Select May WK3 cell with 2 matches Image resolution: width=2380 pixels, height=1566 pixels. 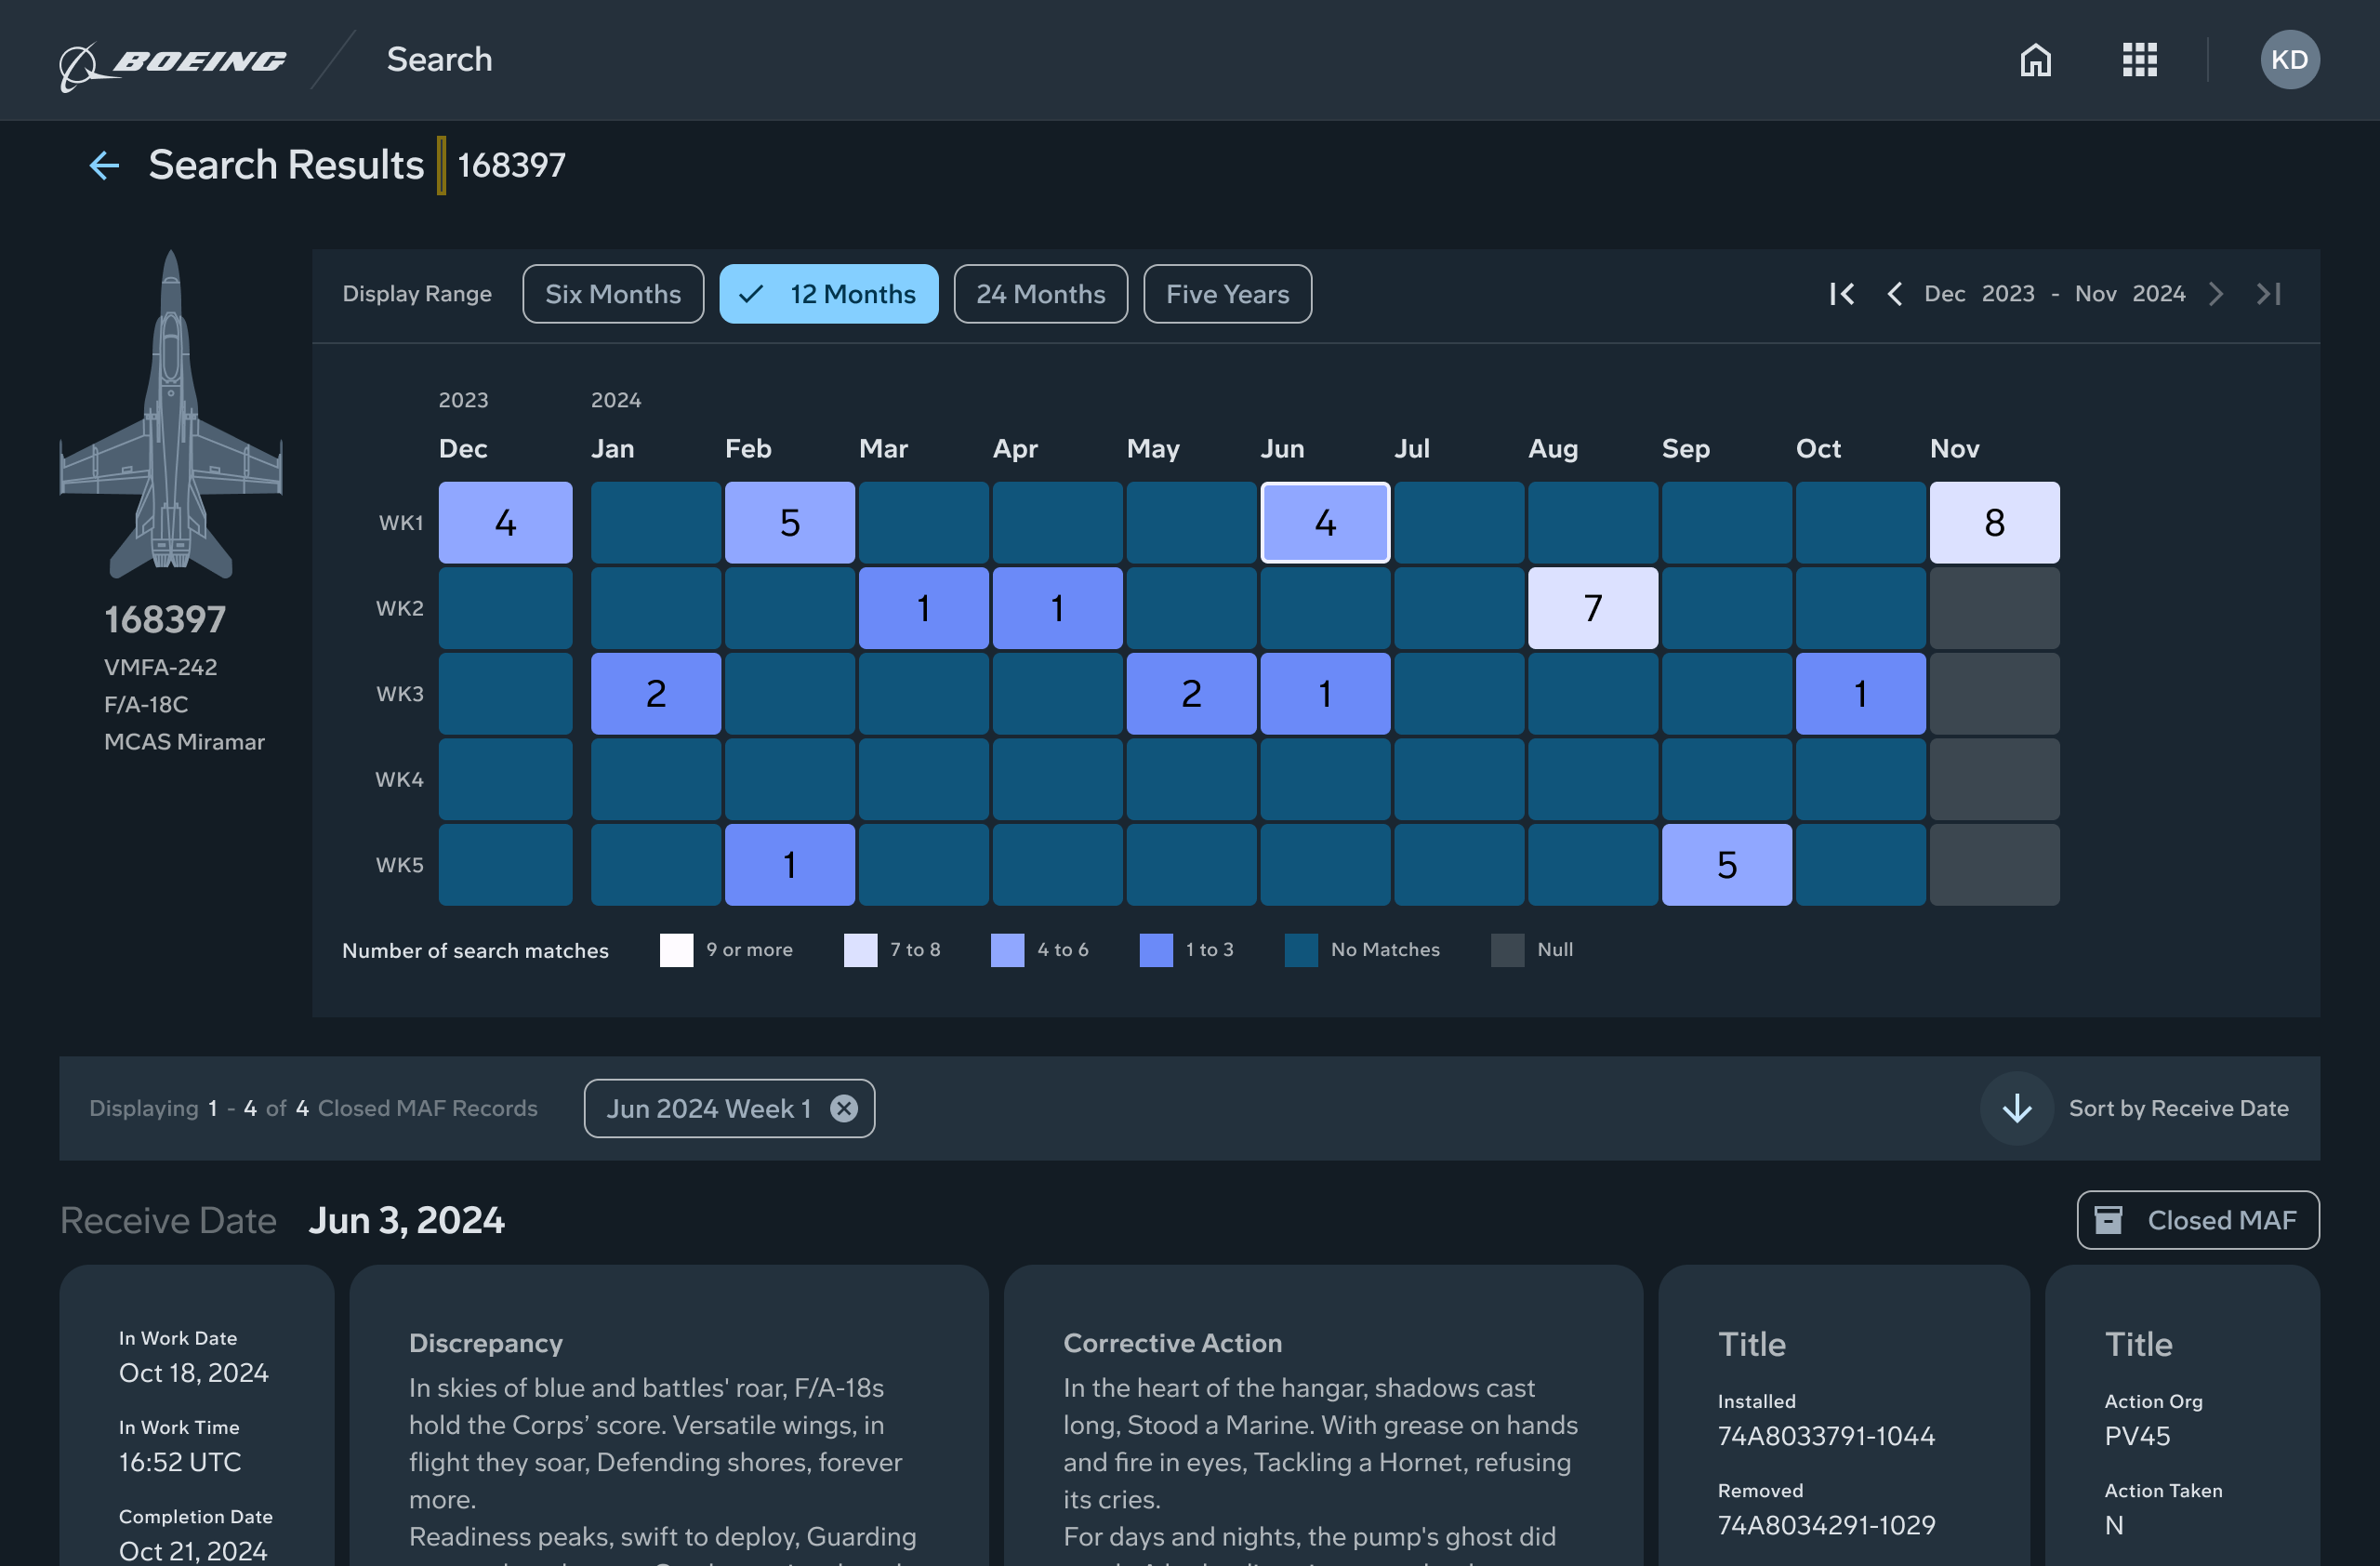tap(1192, 694)
